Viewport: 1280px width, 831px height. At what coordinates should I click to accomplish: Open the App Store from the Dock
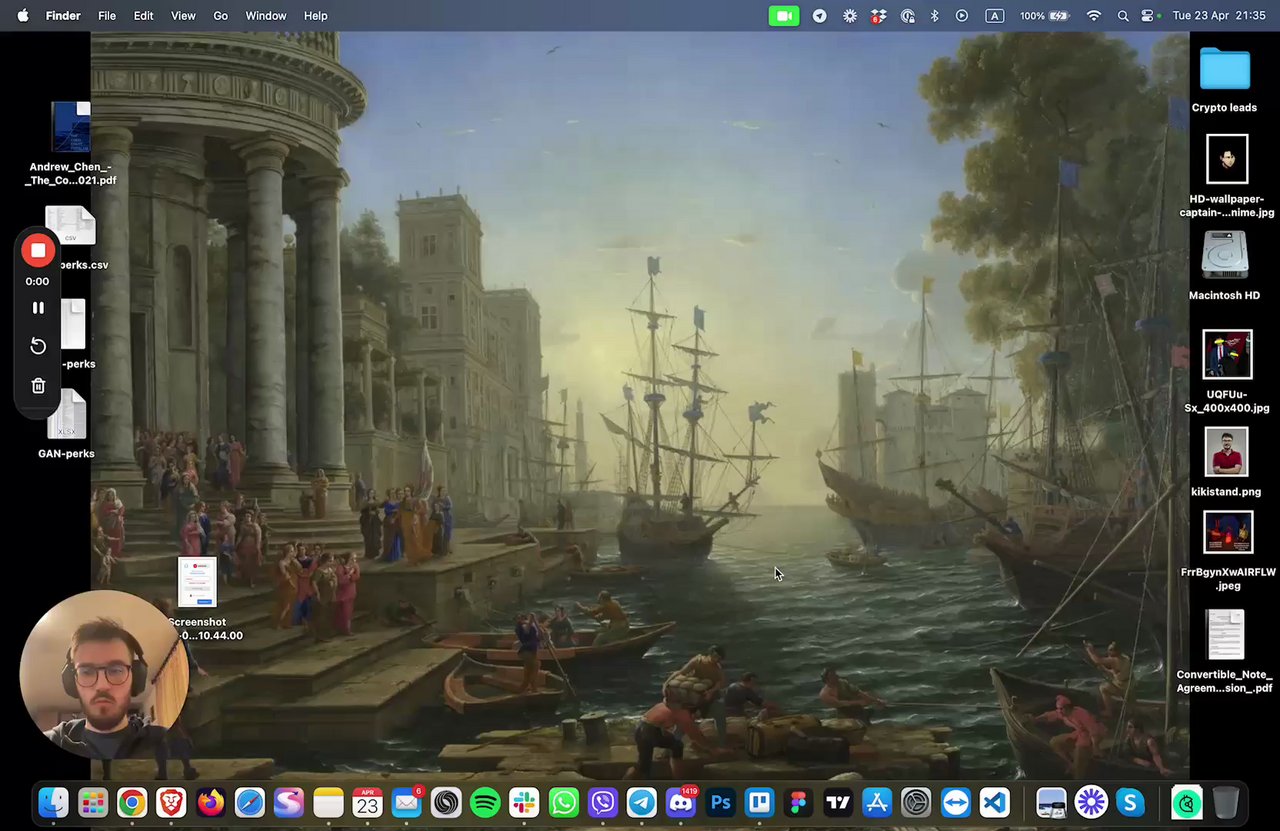coord(877,802)
